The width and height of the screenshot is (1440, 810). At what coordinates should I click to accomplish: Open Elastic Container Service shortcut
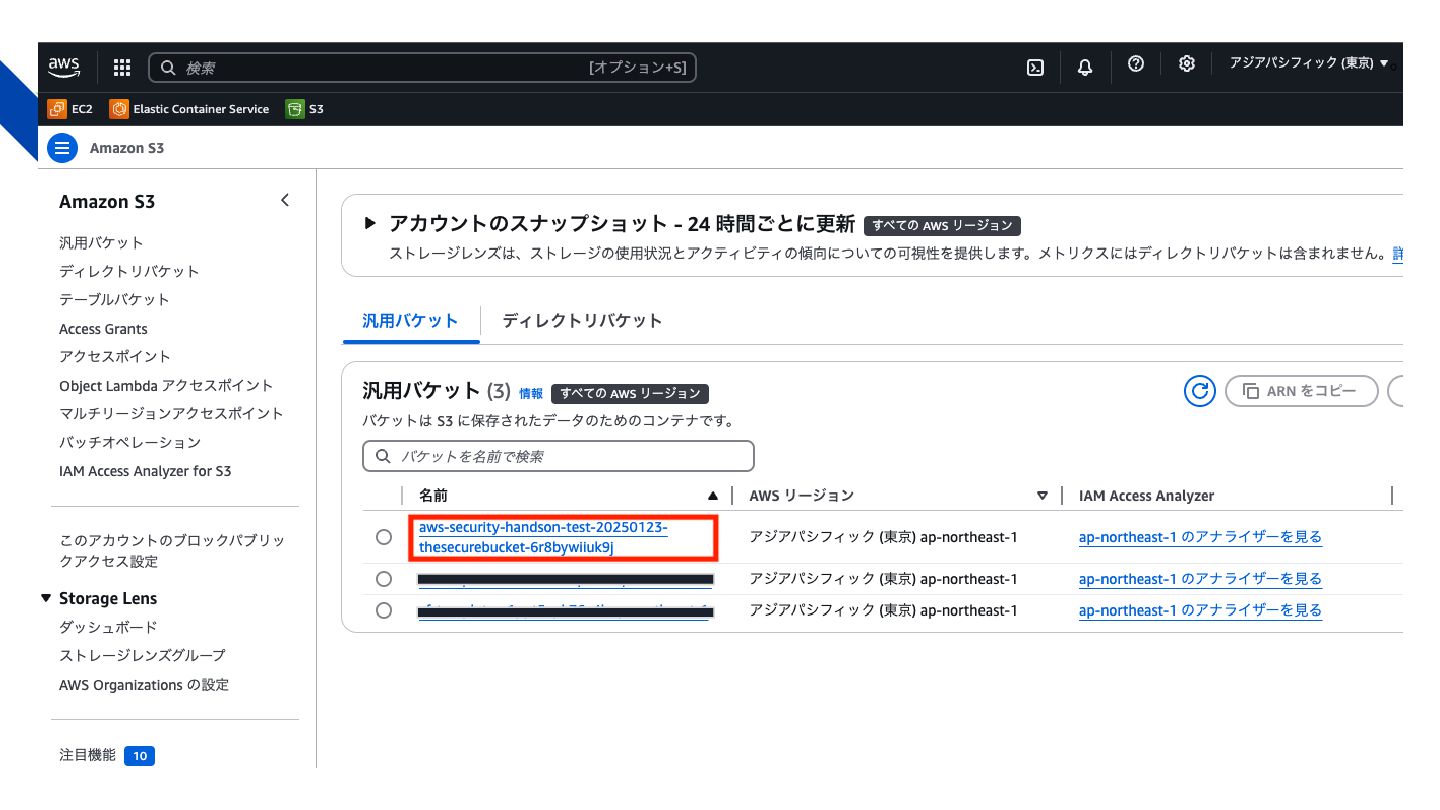189,109
